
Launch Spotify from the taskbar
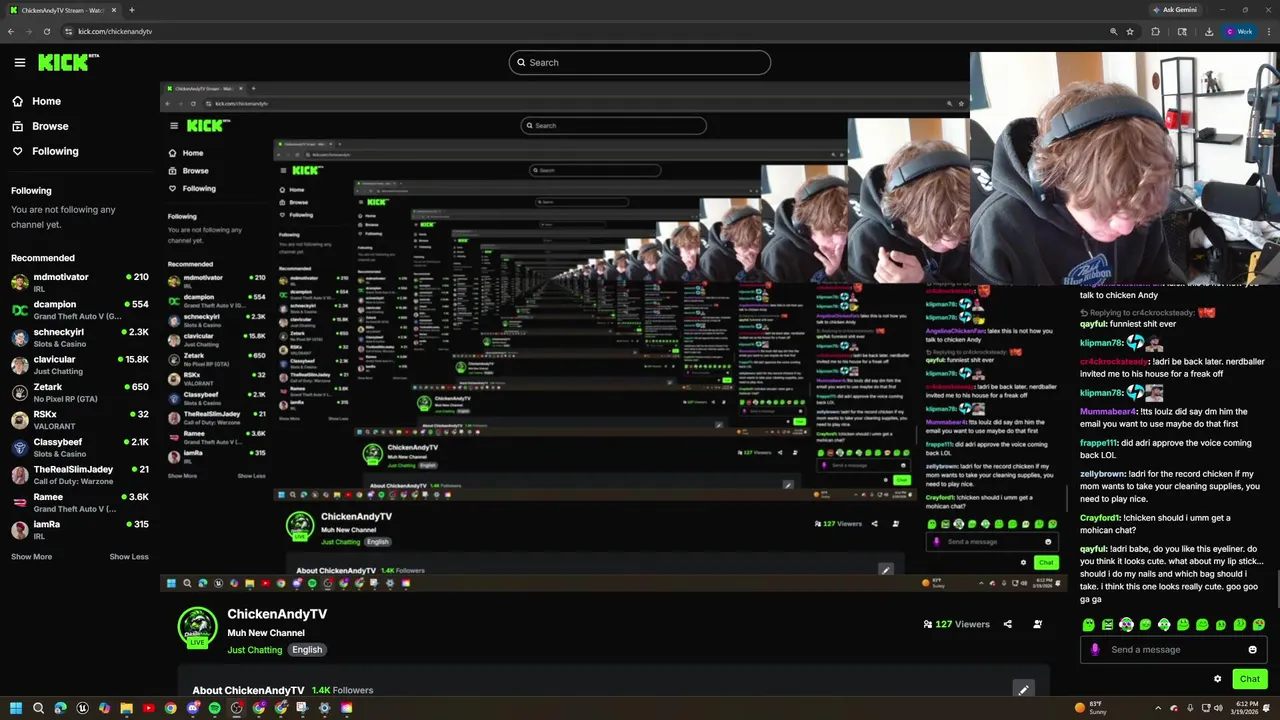(214, 708)
